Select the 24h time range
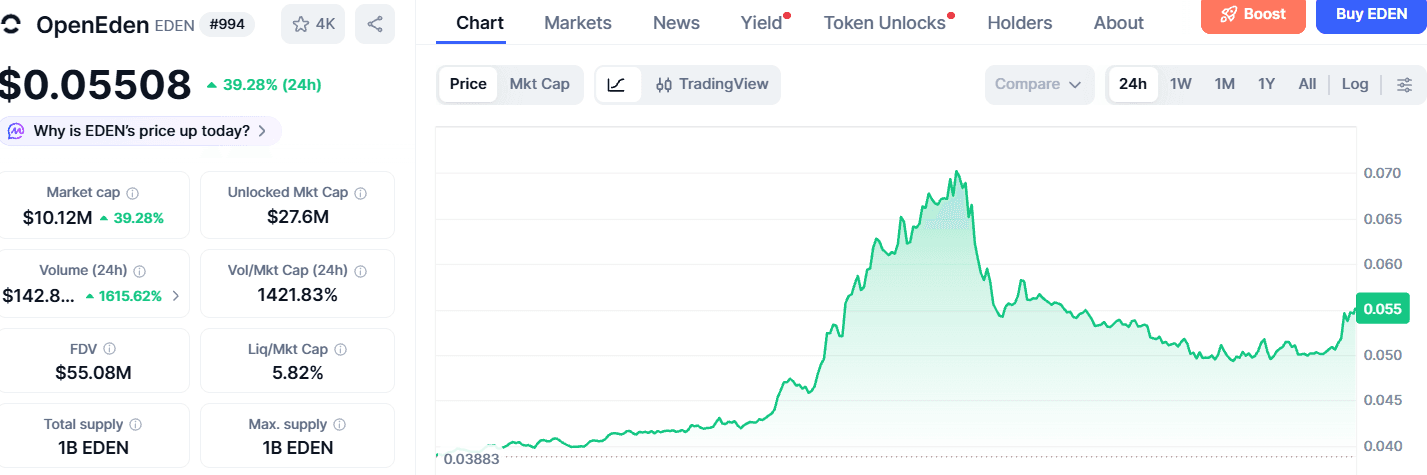 1133,84
